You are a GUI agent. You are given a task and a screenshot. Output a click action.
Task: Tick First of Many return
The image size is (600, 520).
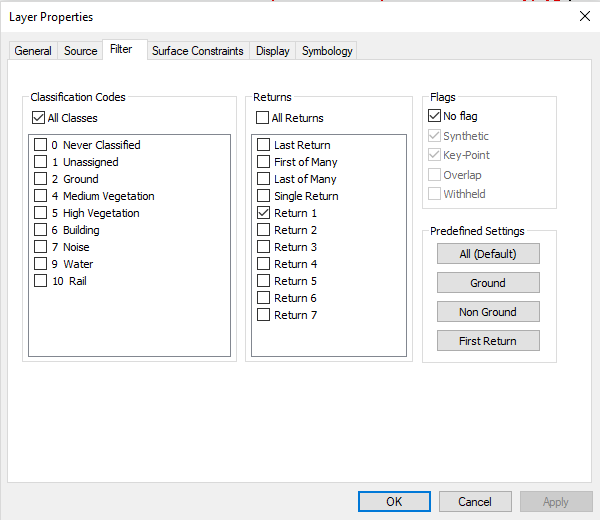point(263,162)
